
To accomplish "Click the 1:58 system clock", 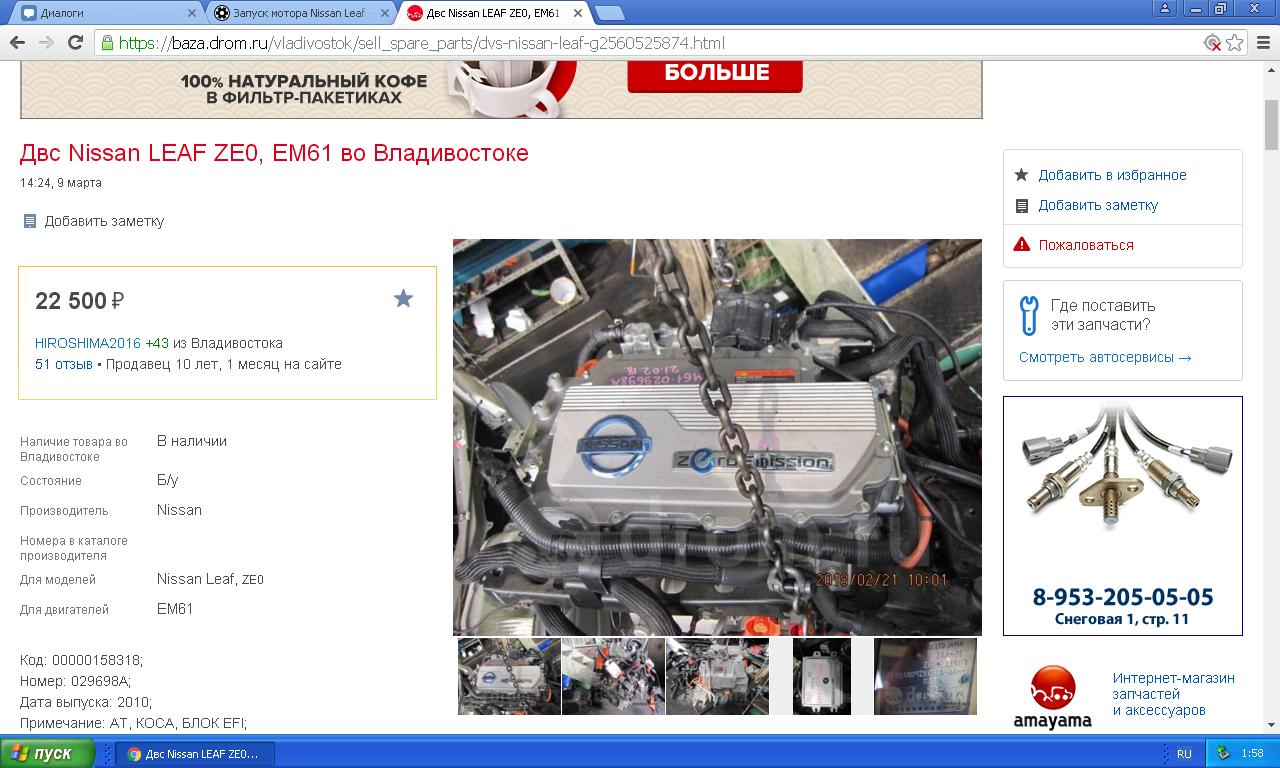I will pos(1252,754).
